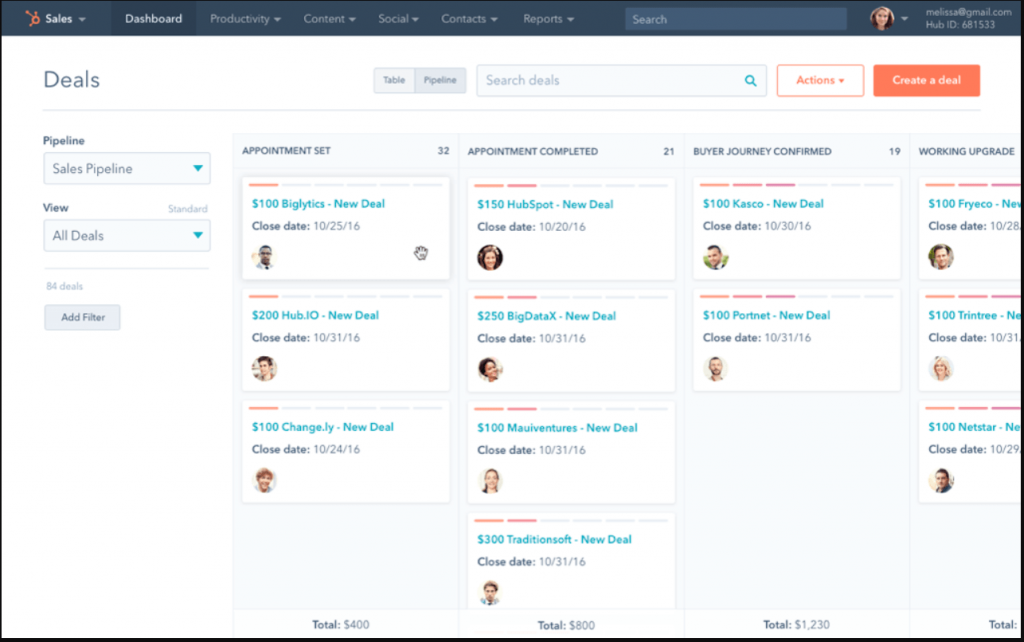Click stage progress bar on Kasco card
Image resolution: width=1024 pixels, height=642 pixels.
797,185
